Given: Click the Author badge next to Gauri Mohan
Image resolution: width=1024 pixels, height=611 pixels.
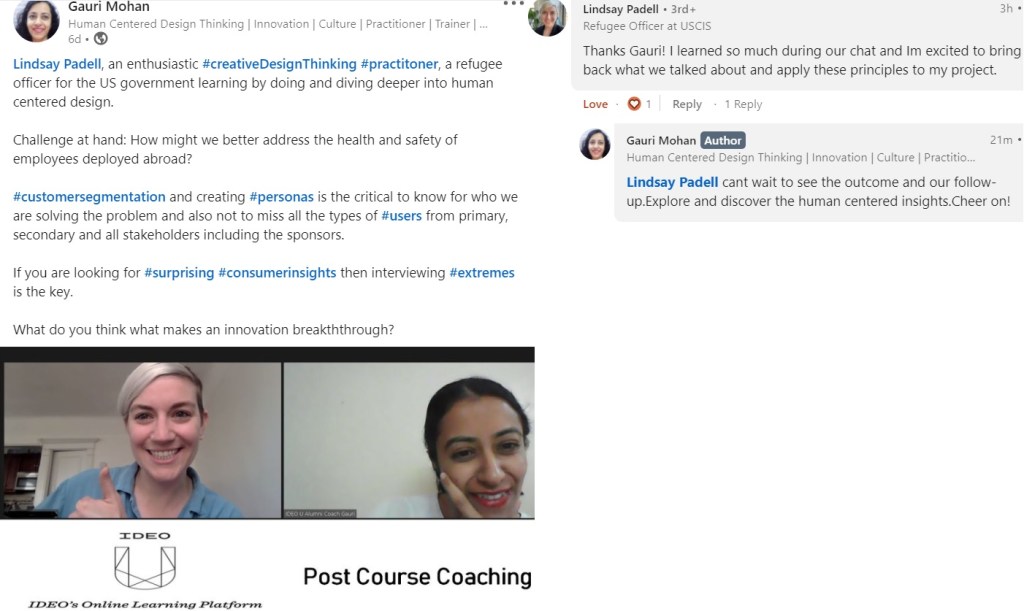Looking at the screenshot, I should tap(723, 140).
